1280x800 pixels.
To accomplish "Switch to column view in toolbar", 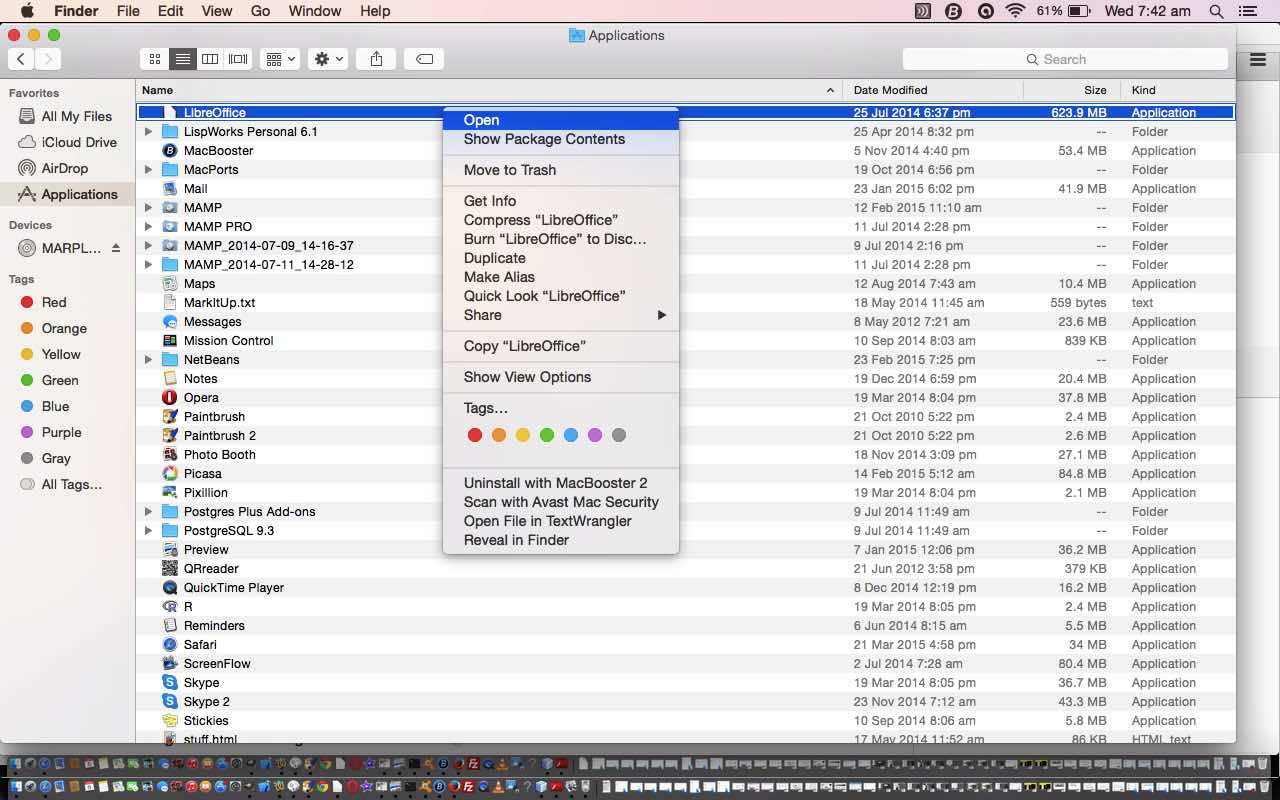I will click(210, 59).
